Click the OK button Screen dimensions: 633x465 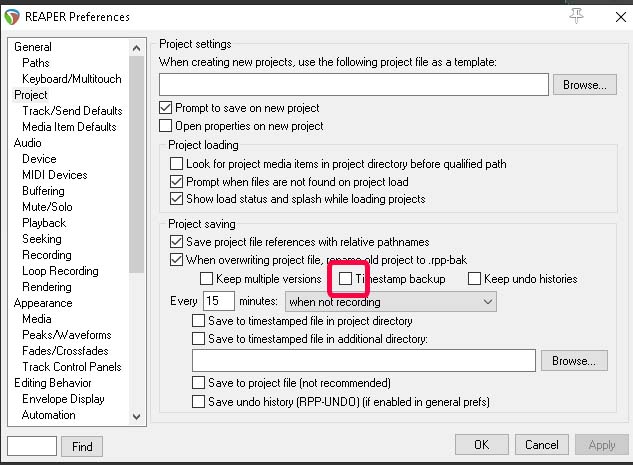[482, 445]
